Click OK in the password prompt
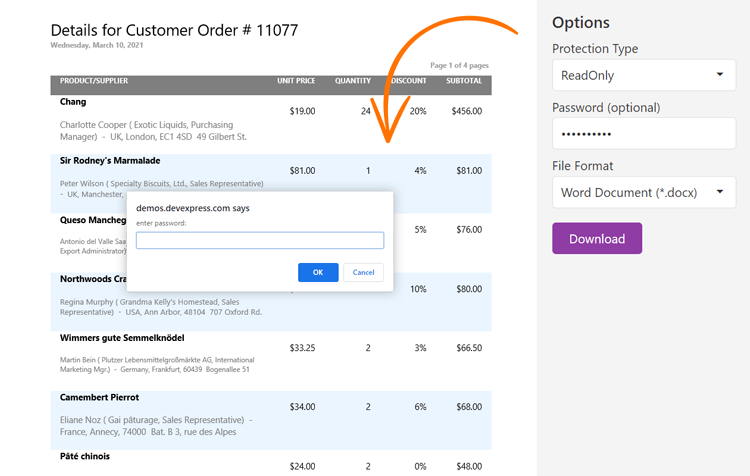The height and width of the screenshot is (476, 750). (x=318, y=272)
